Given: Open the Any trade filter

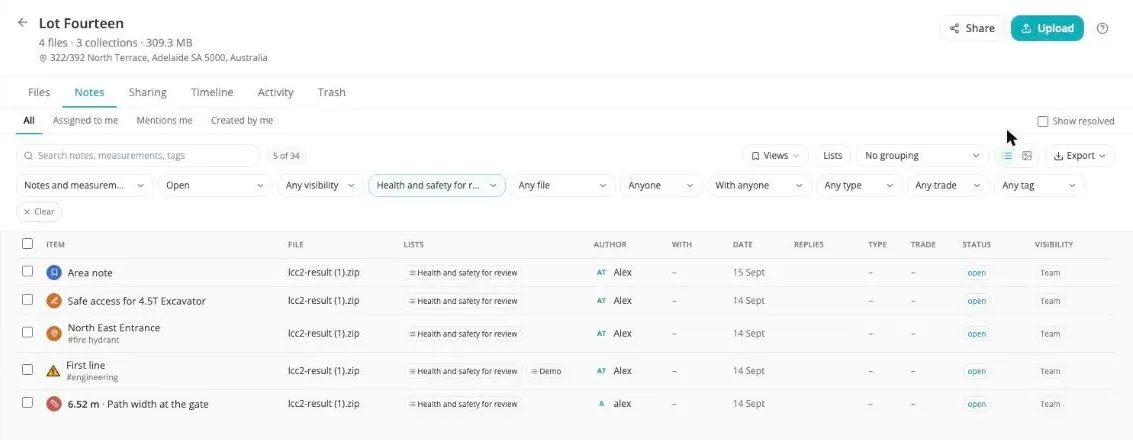Looking at the screenshot, I should (948, 186).
